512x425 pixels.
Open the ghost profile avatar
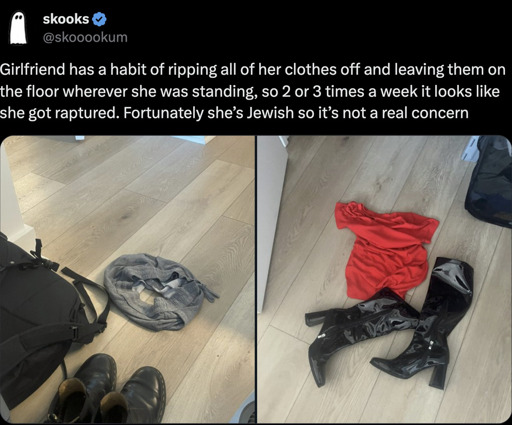18,28
